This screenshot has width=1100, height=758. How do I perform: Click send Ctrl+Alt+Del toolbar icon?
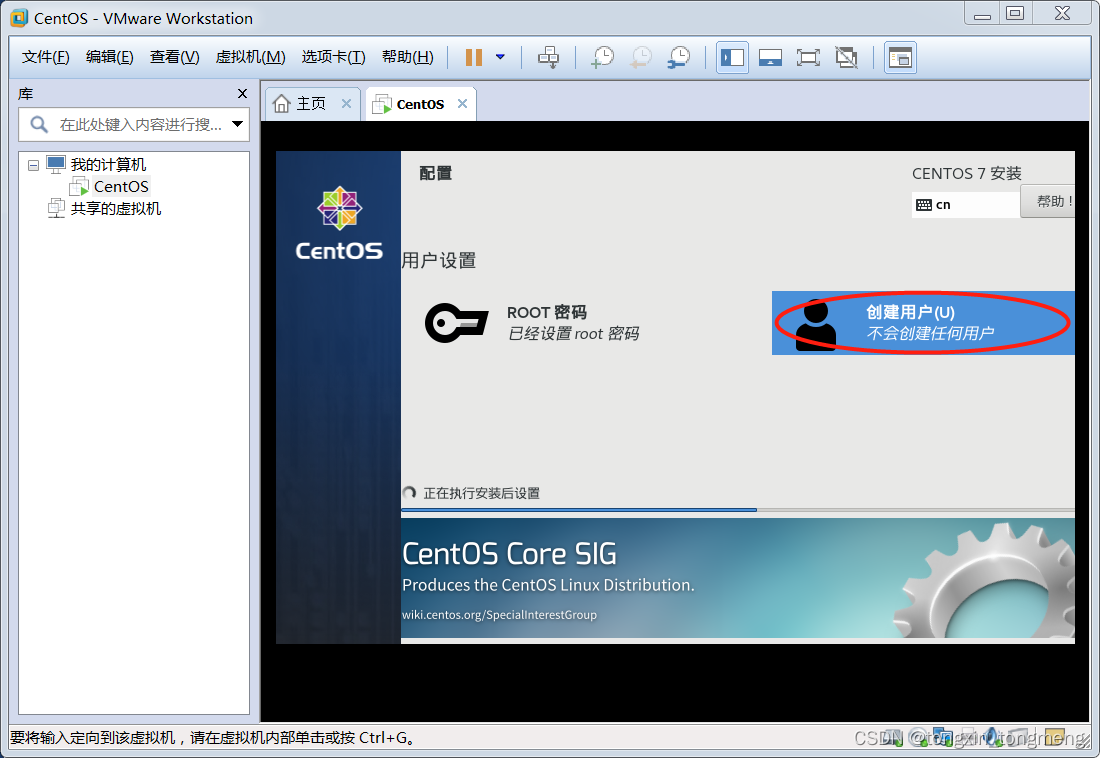coord(549,57)
